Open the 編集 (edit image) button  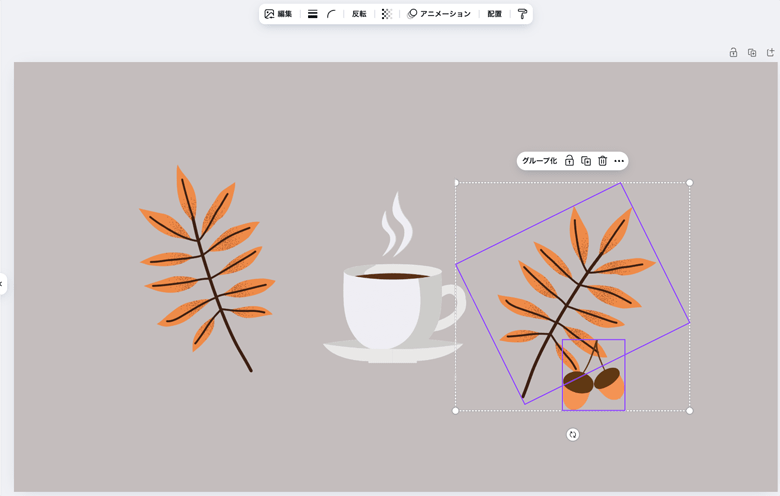pos(279,14)
